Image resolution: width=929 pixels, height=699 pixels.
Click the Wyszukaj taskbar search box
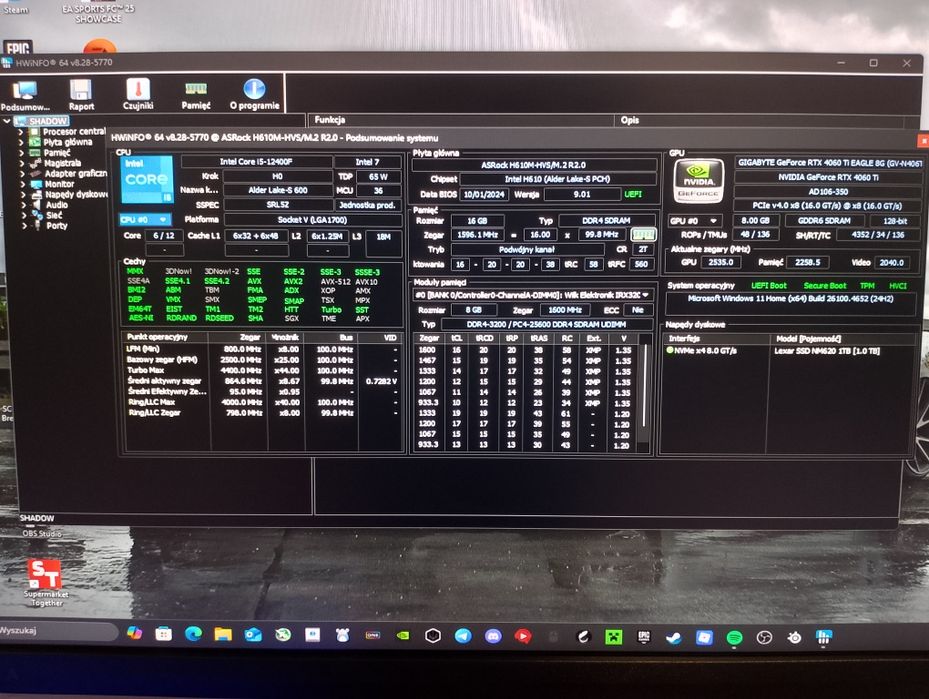pyautogui.click(x=58, y=631)
